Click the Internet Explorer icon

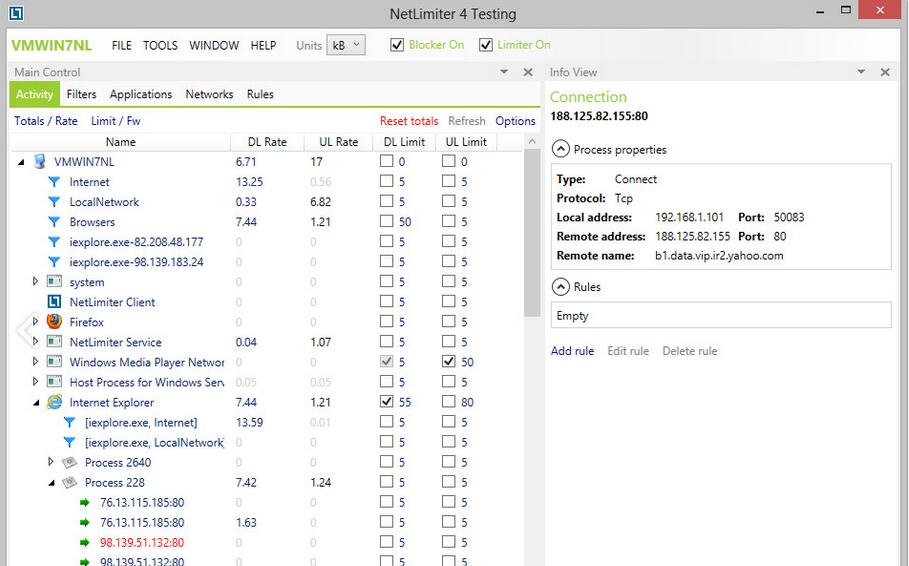pyautogui.click(x=54, y=401)
